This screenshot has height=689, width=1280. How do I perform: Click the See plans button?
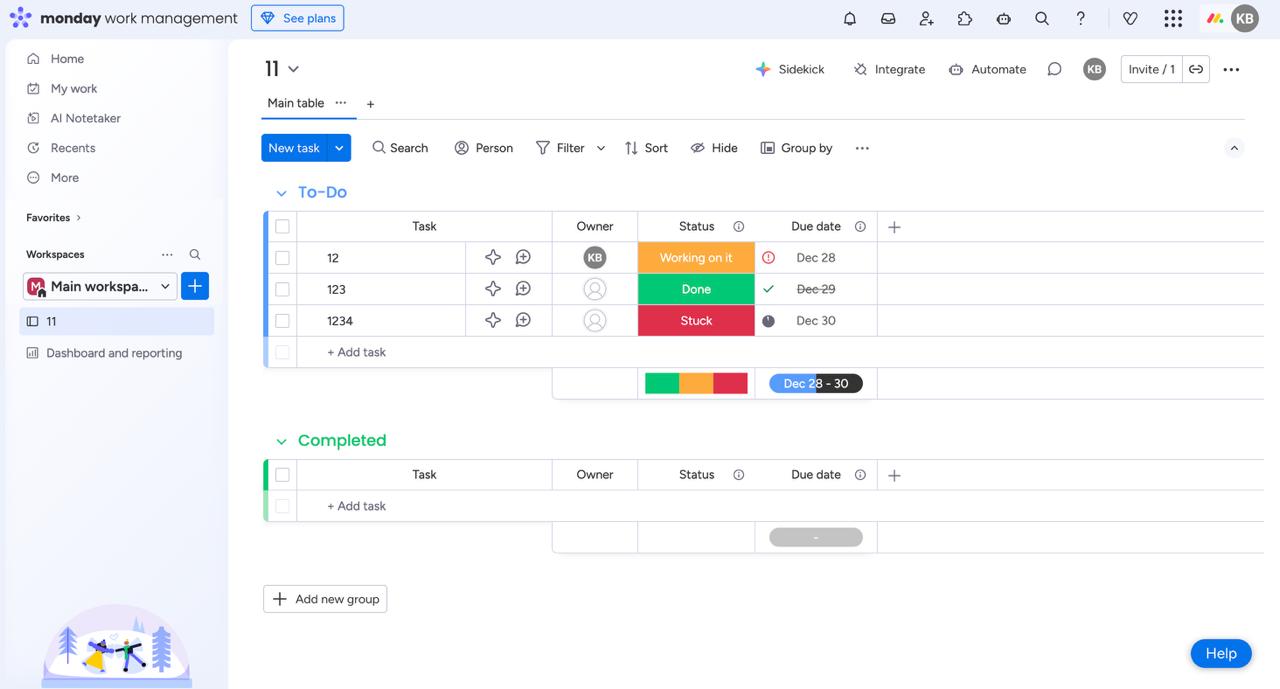click(297, 18)
